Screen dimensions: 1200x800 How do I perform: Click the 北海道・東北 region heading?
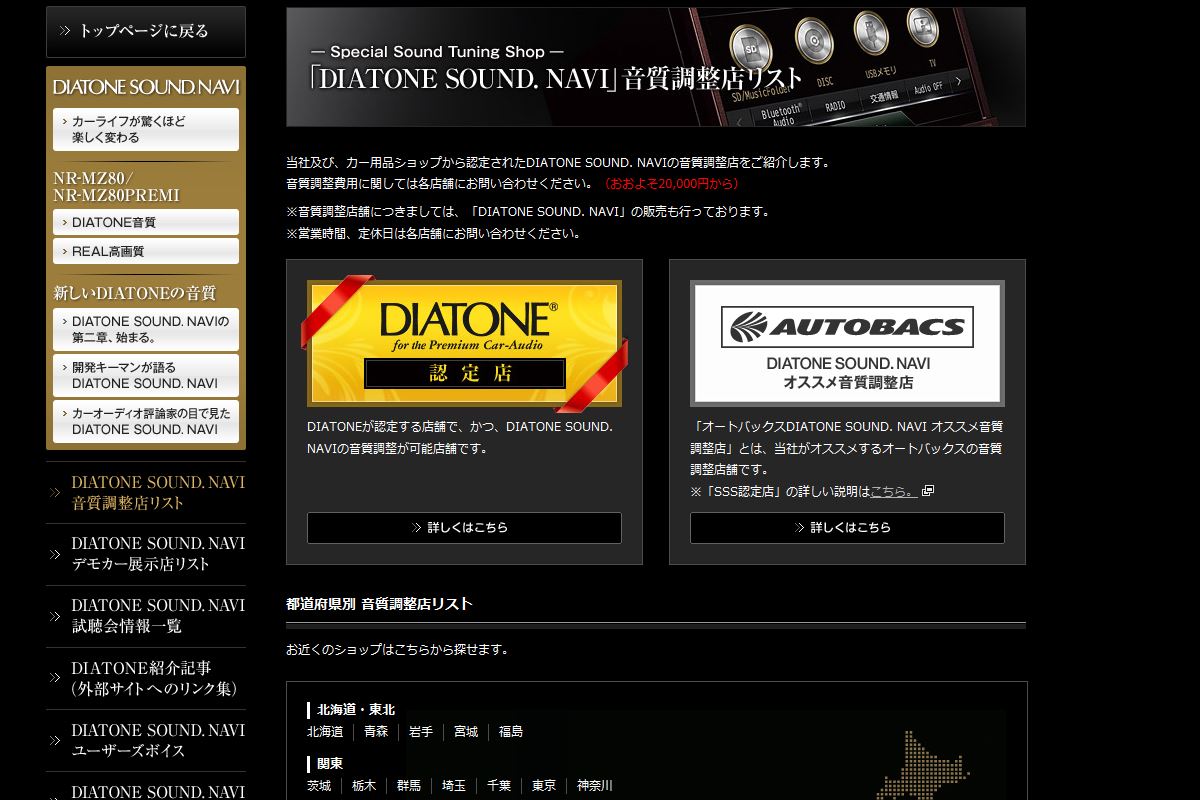tap(356, 710)
